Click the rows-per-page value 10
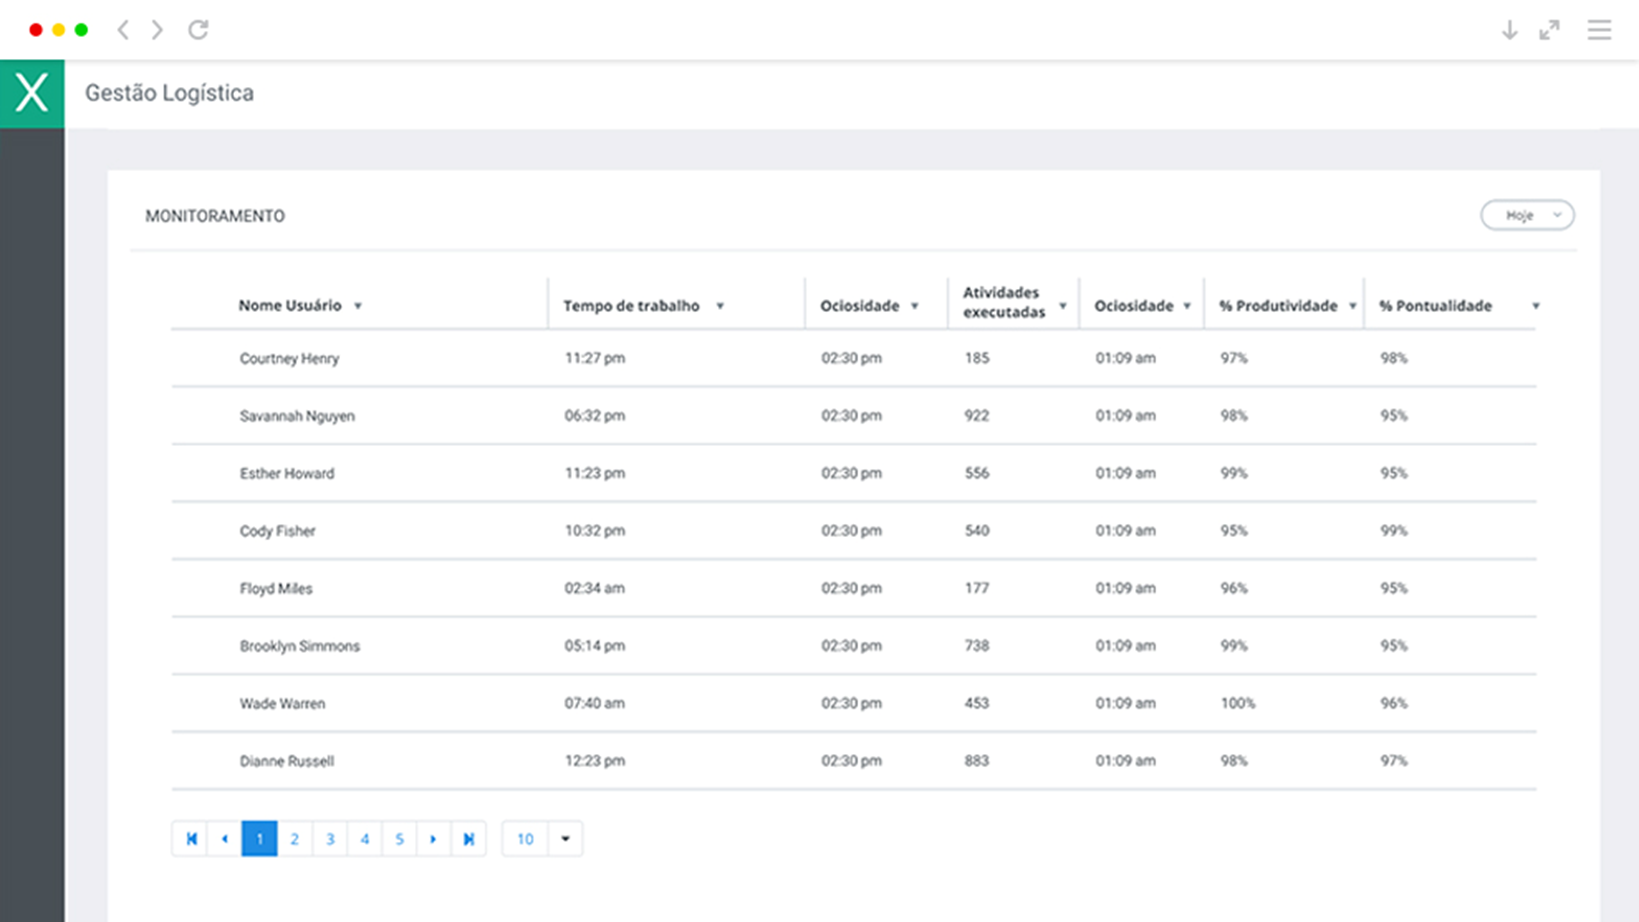This screenshot has width=1639, height=922. point(525,839)
